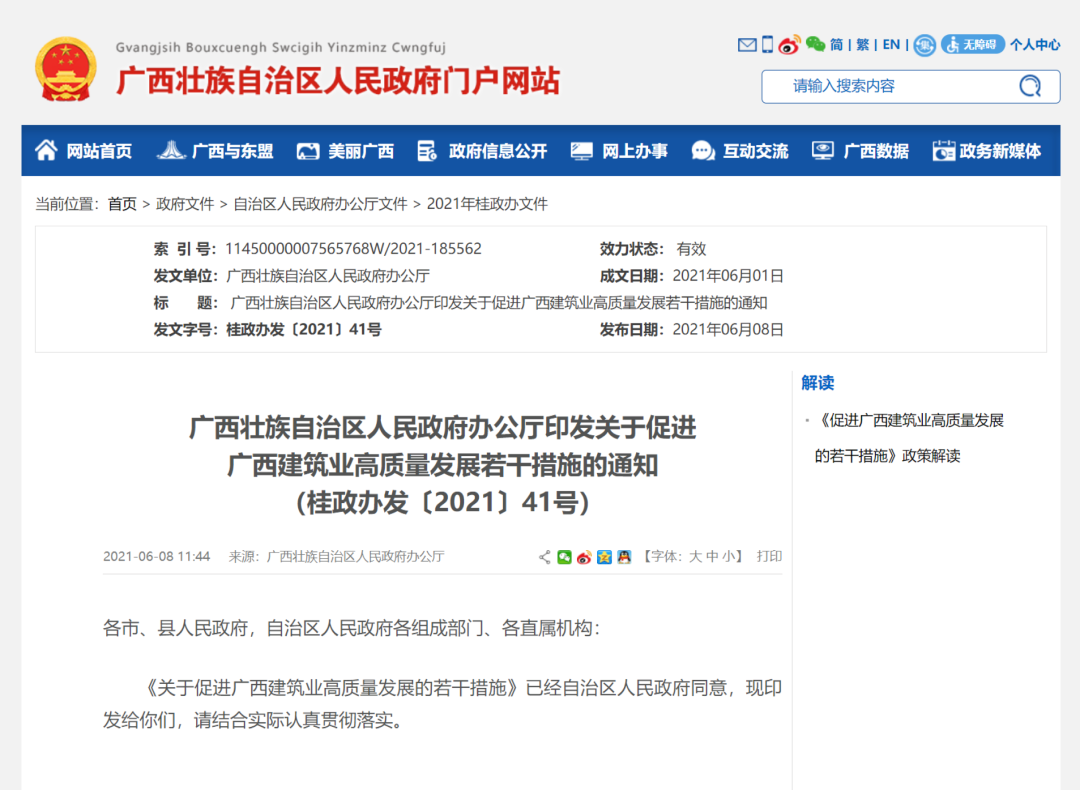Click the generic share icon under title
The image size is (1080, 790).
545,557
